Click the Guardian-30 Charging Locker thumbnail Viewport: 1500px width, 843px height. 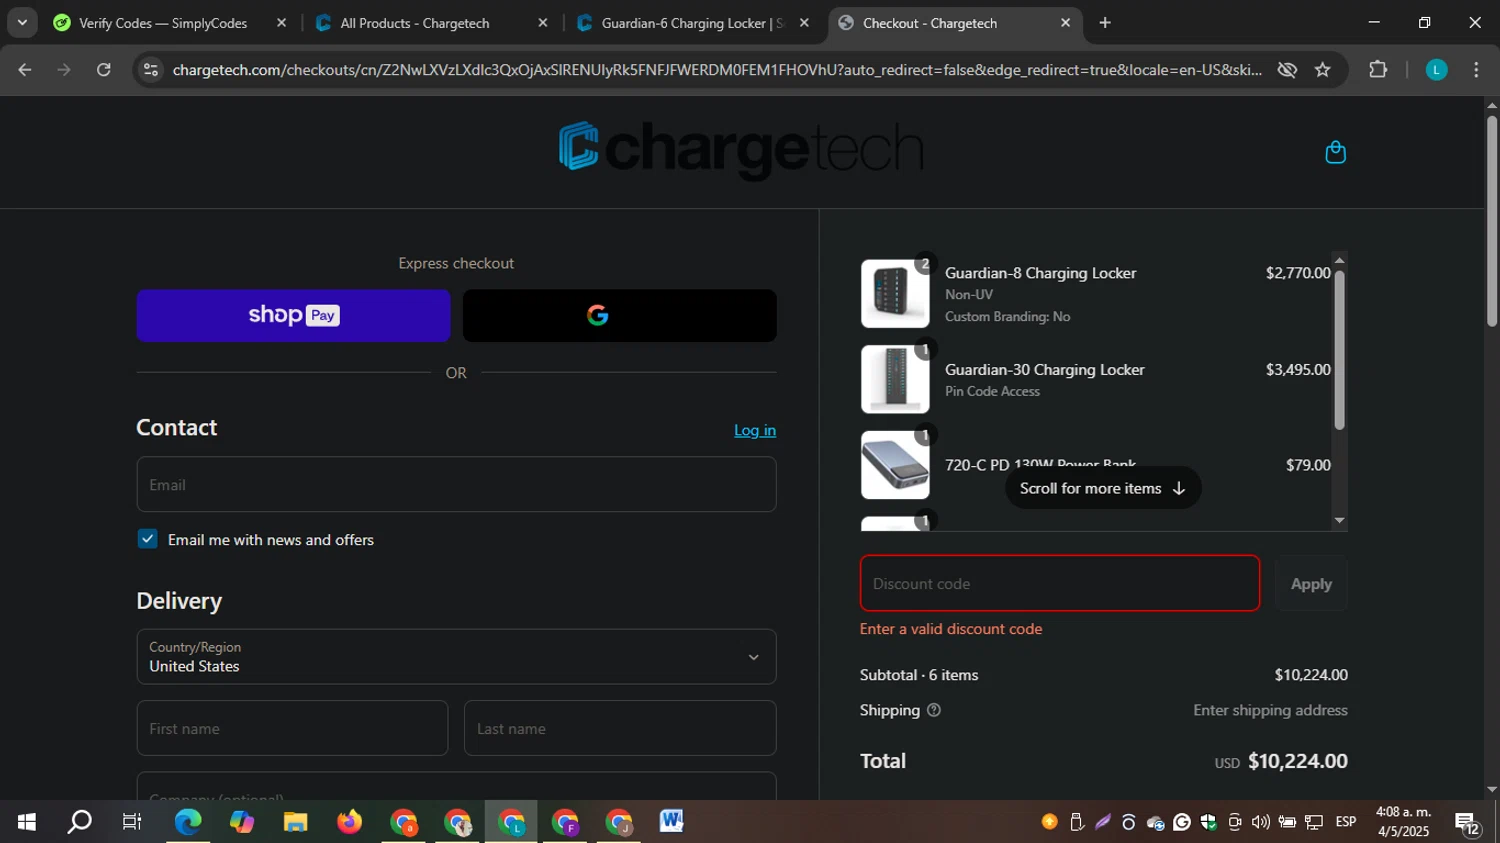(x=895, y=380)
